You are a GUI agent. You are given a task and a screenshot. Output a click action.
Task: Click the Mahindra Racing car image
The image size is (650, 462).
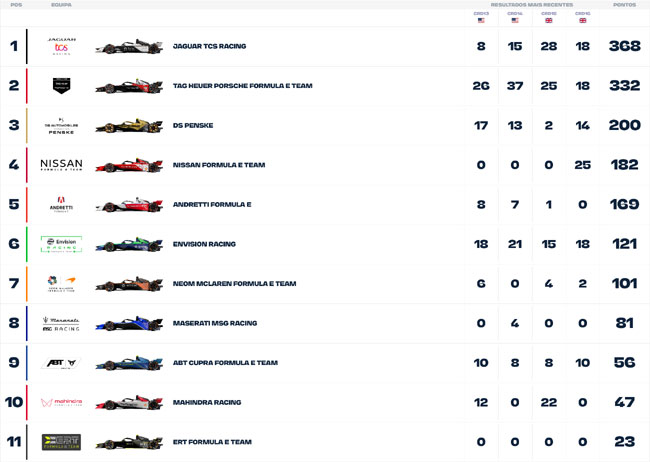(129, 403)
